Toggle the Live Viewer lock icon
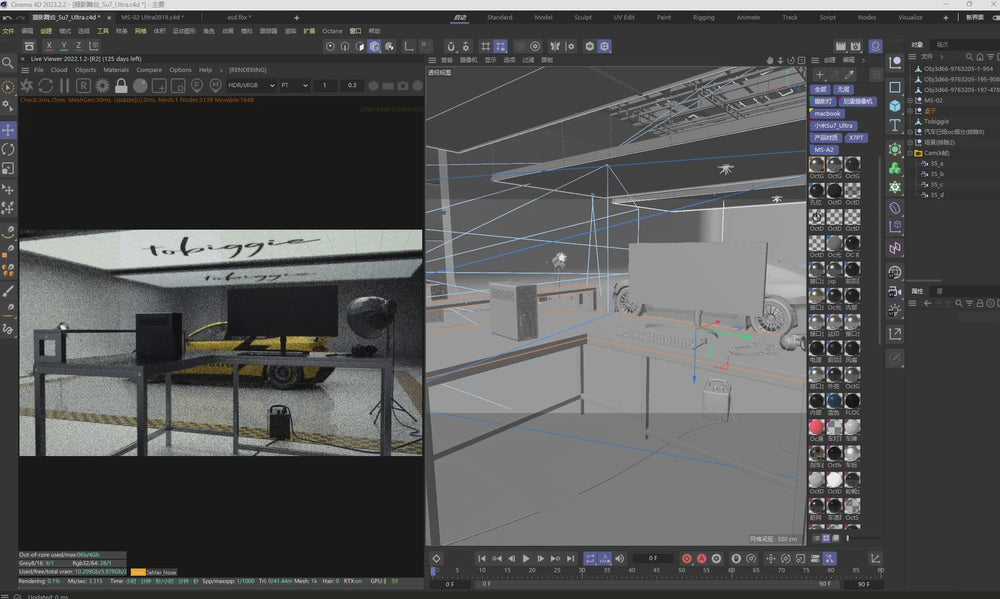The image size is (1000, 599). (x=121, y=86)
